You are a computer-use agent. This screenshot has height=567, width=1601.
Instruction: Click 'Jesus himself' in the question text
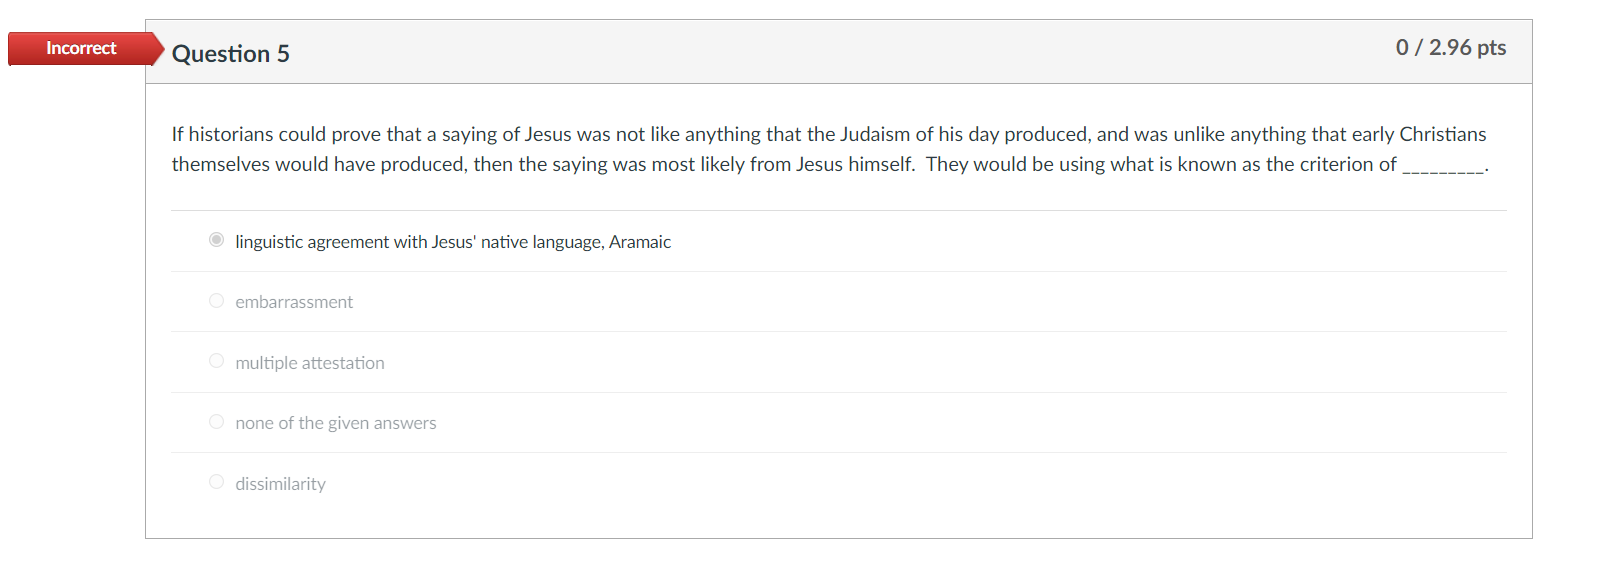click(x=854, y=164)
